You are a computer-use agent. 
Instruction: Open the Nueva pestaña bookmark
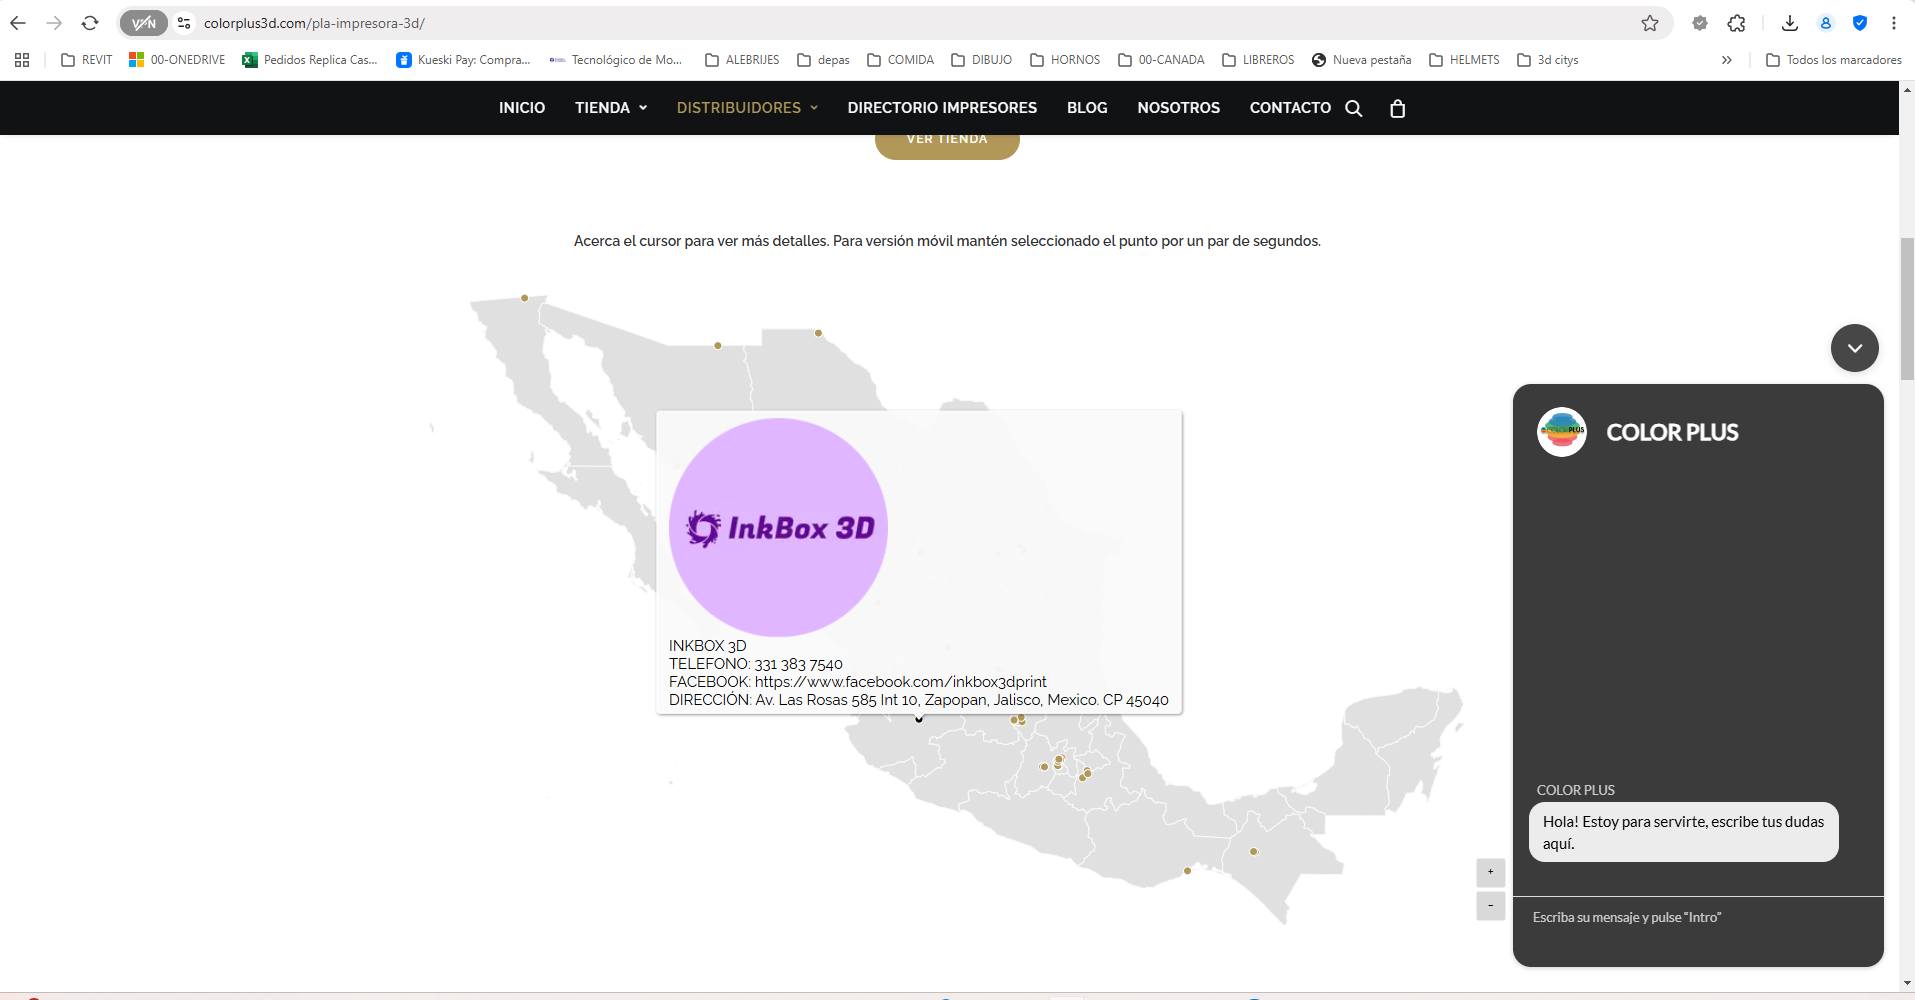1361,60
